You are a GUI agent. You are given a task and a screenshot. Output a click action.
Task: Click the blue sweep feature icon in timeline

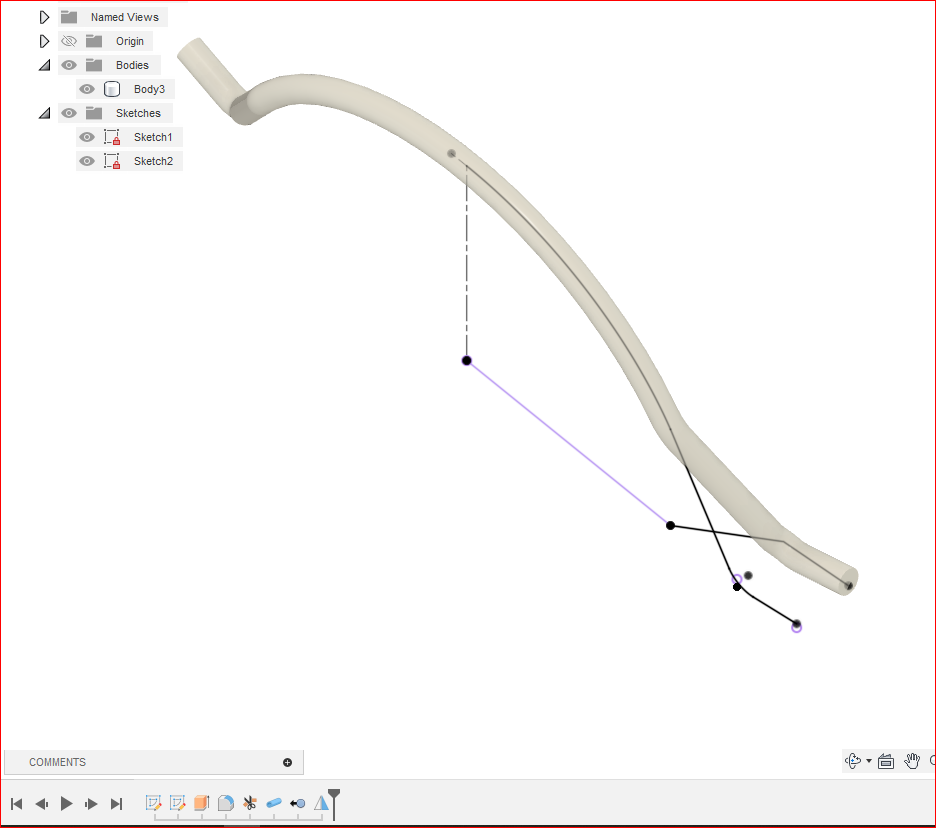click(274, 803)
